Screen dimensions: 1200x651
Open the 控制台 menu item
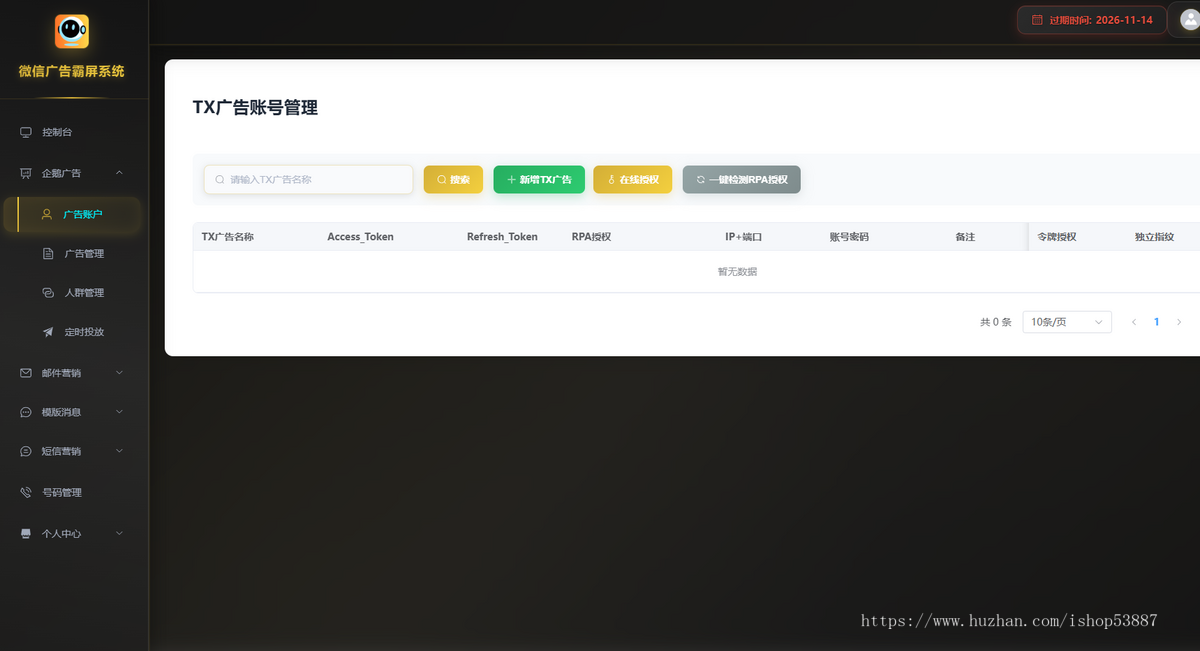pyautogui.click(x=74, y=132)
